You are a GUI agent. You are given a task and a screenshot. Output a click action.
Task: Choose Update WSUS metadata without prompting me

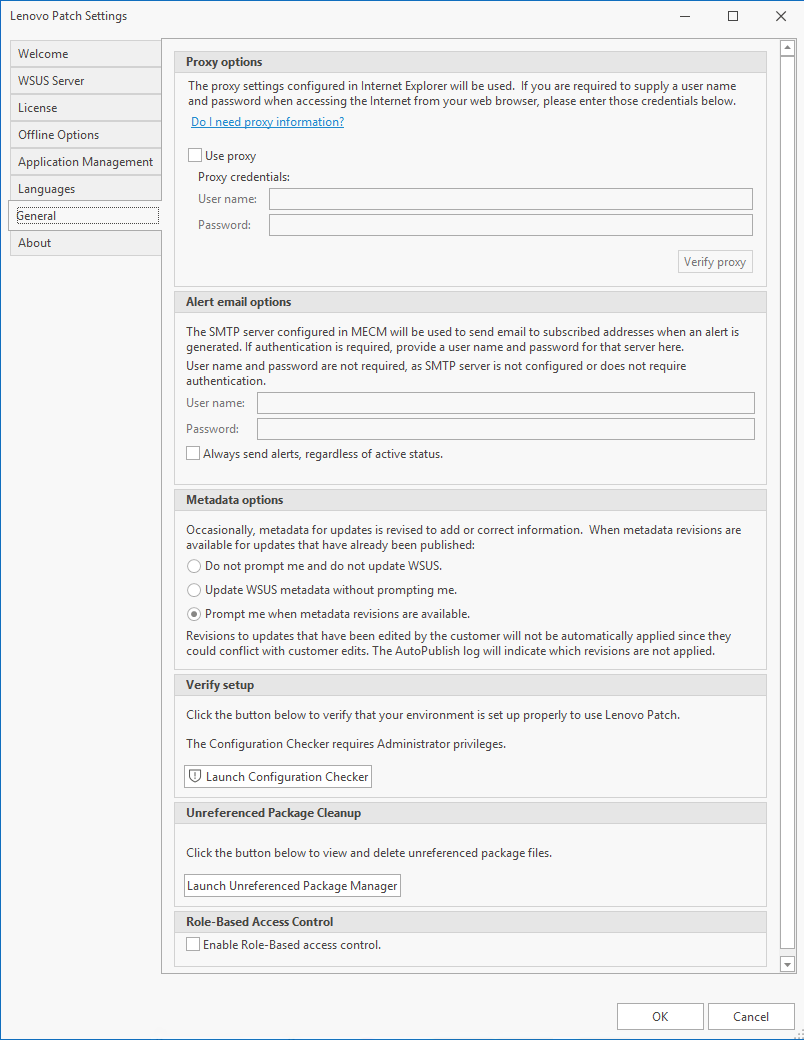click(194, 590)
